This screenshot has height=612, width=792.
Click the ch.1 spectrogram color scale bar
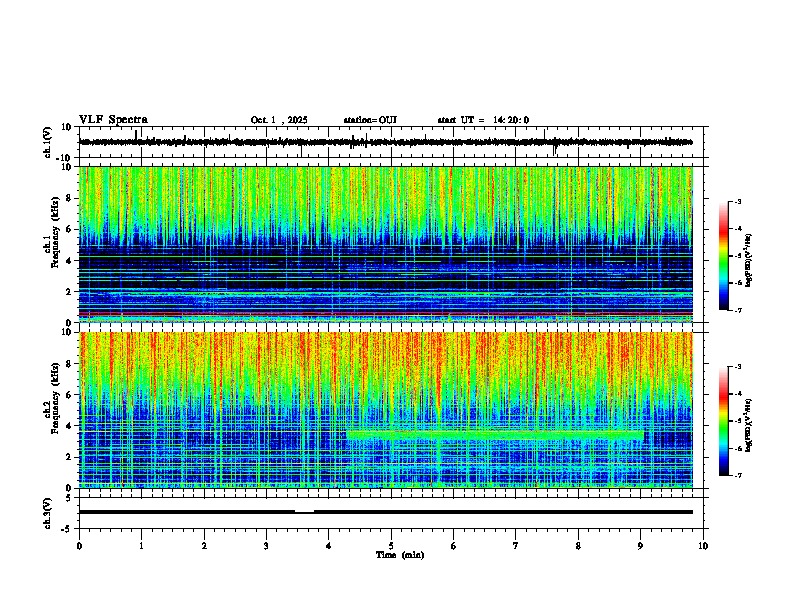click(x=723, y=256)
